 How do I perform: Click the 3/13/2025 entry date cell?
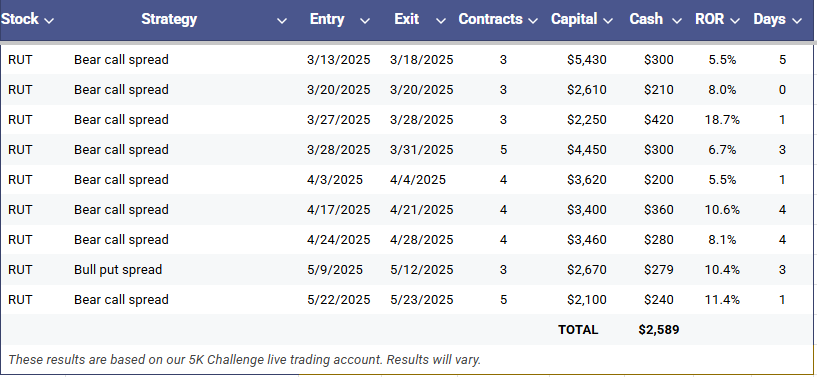click(x=339, y=60)
